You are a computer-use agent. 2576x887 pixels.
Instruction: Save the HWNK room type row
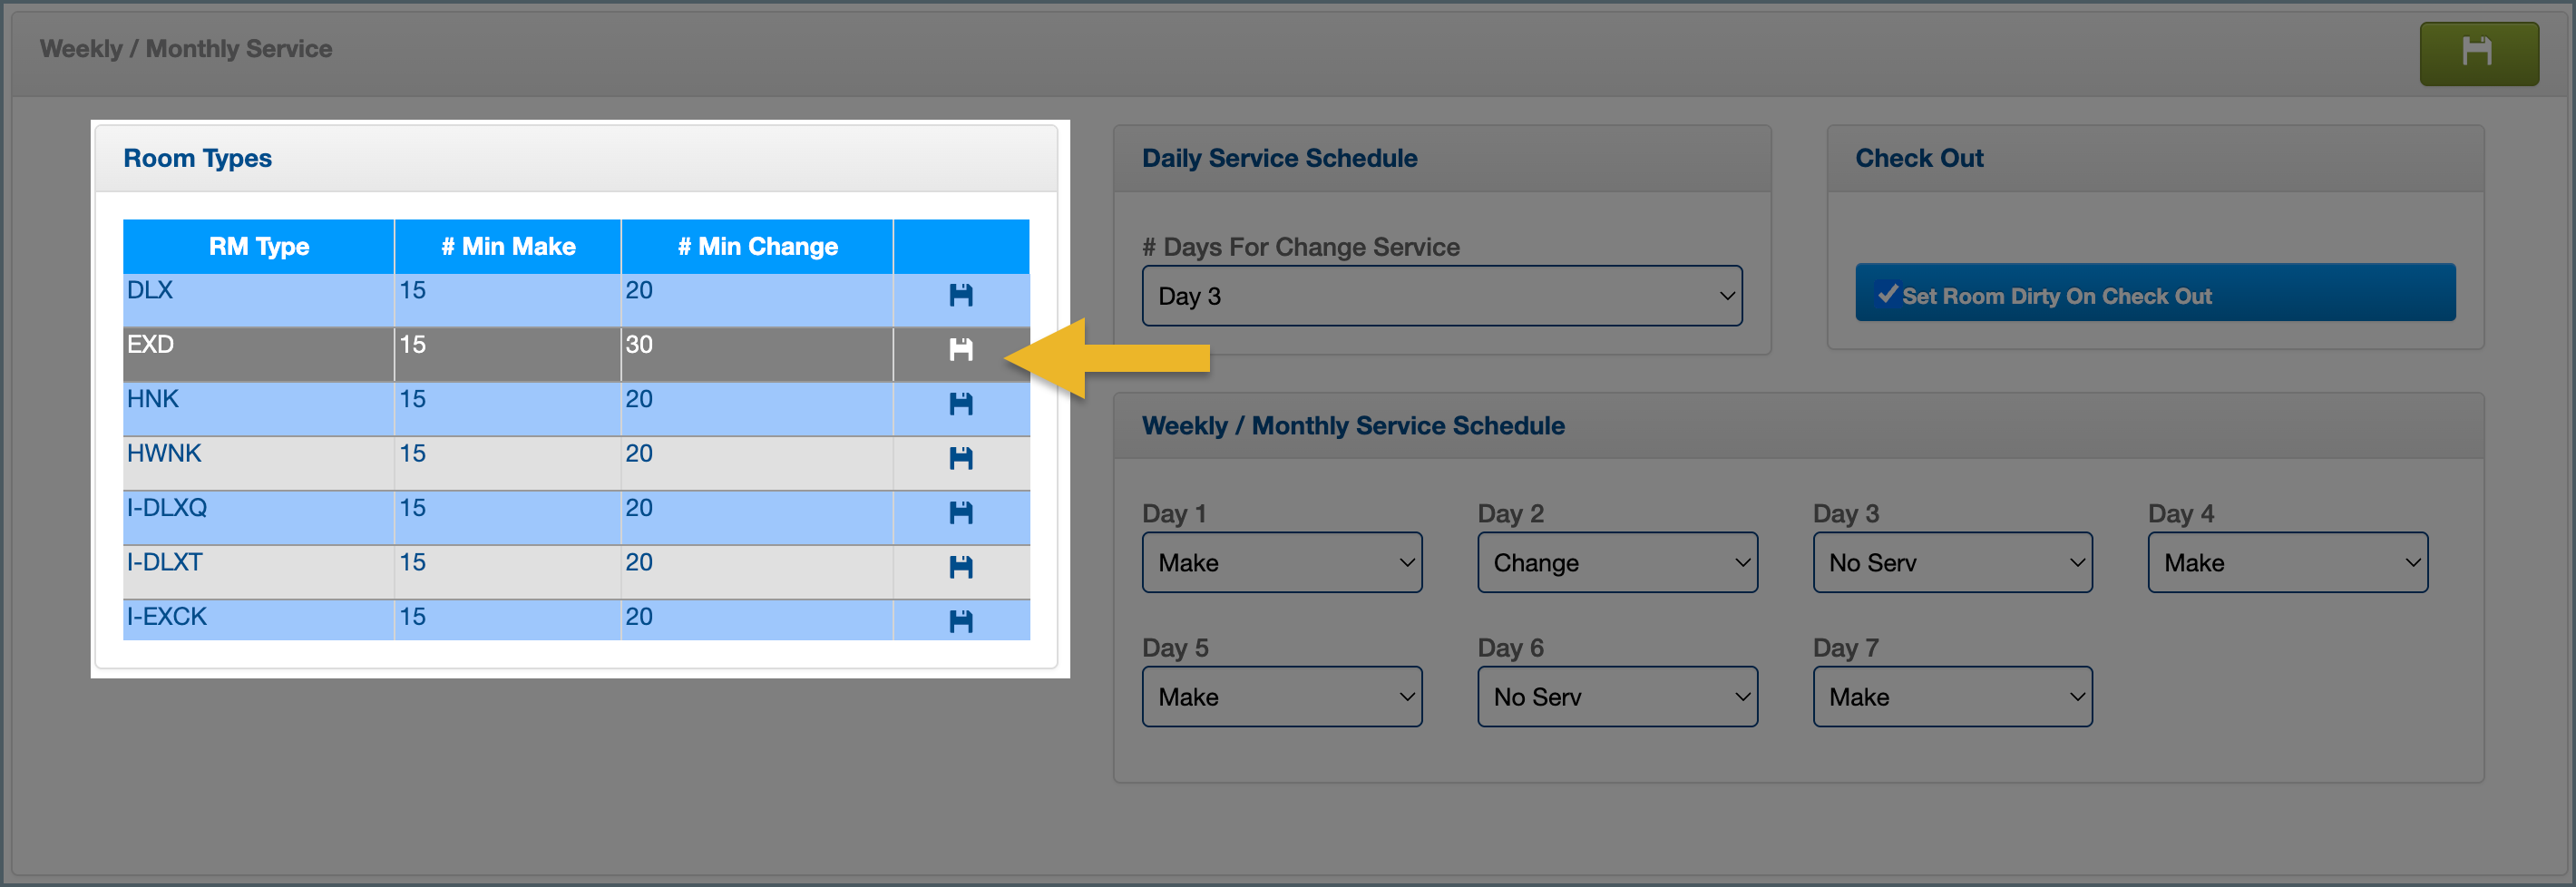(x=960, y=458)
